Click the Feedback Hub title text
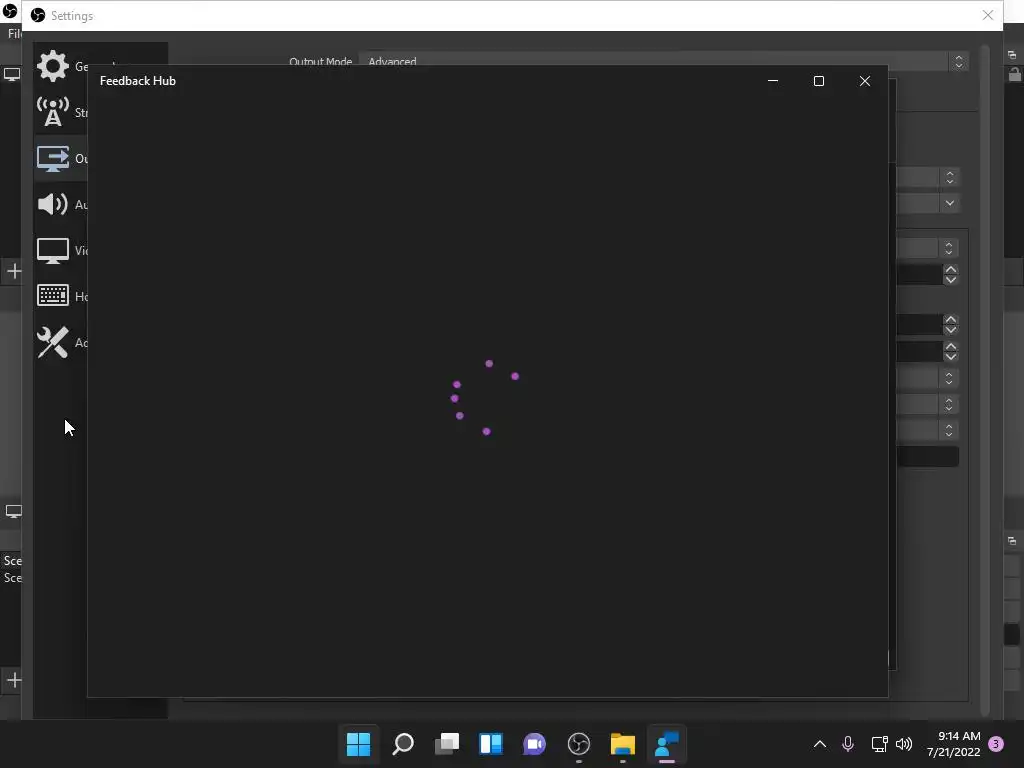The width and height of the screenshot is (1024, 768). 138,81
